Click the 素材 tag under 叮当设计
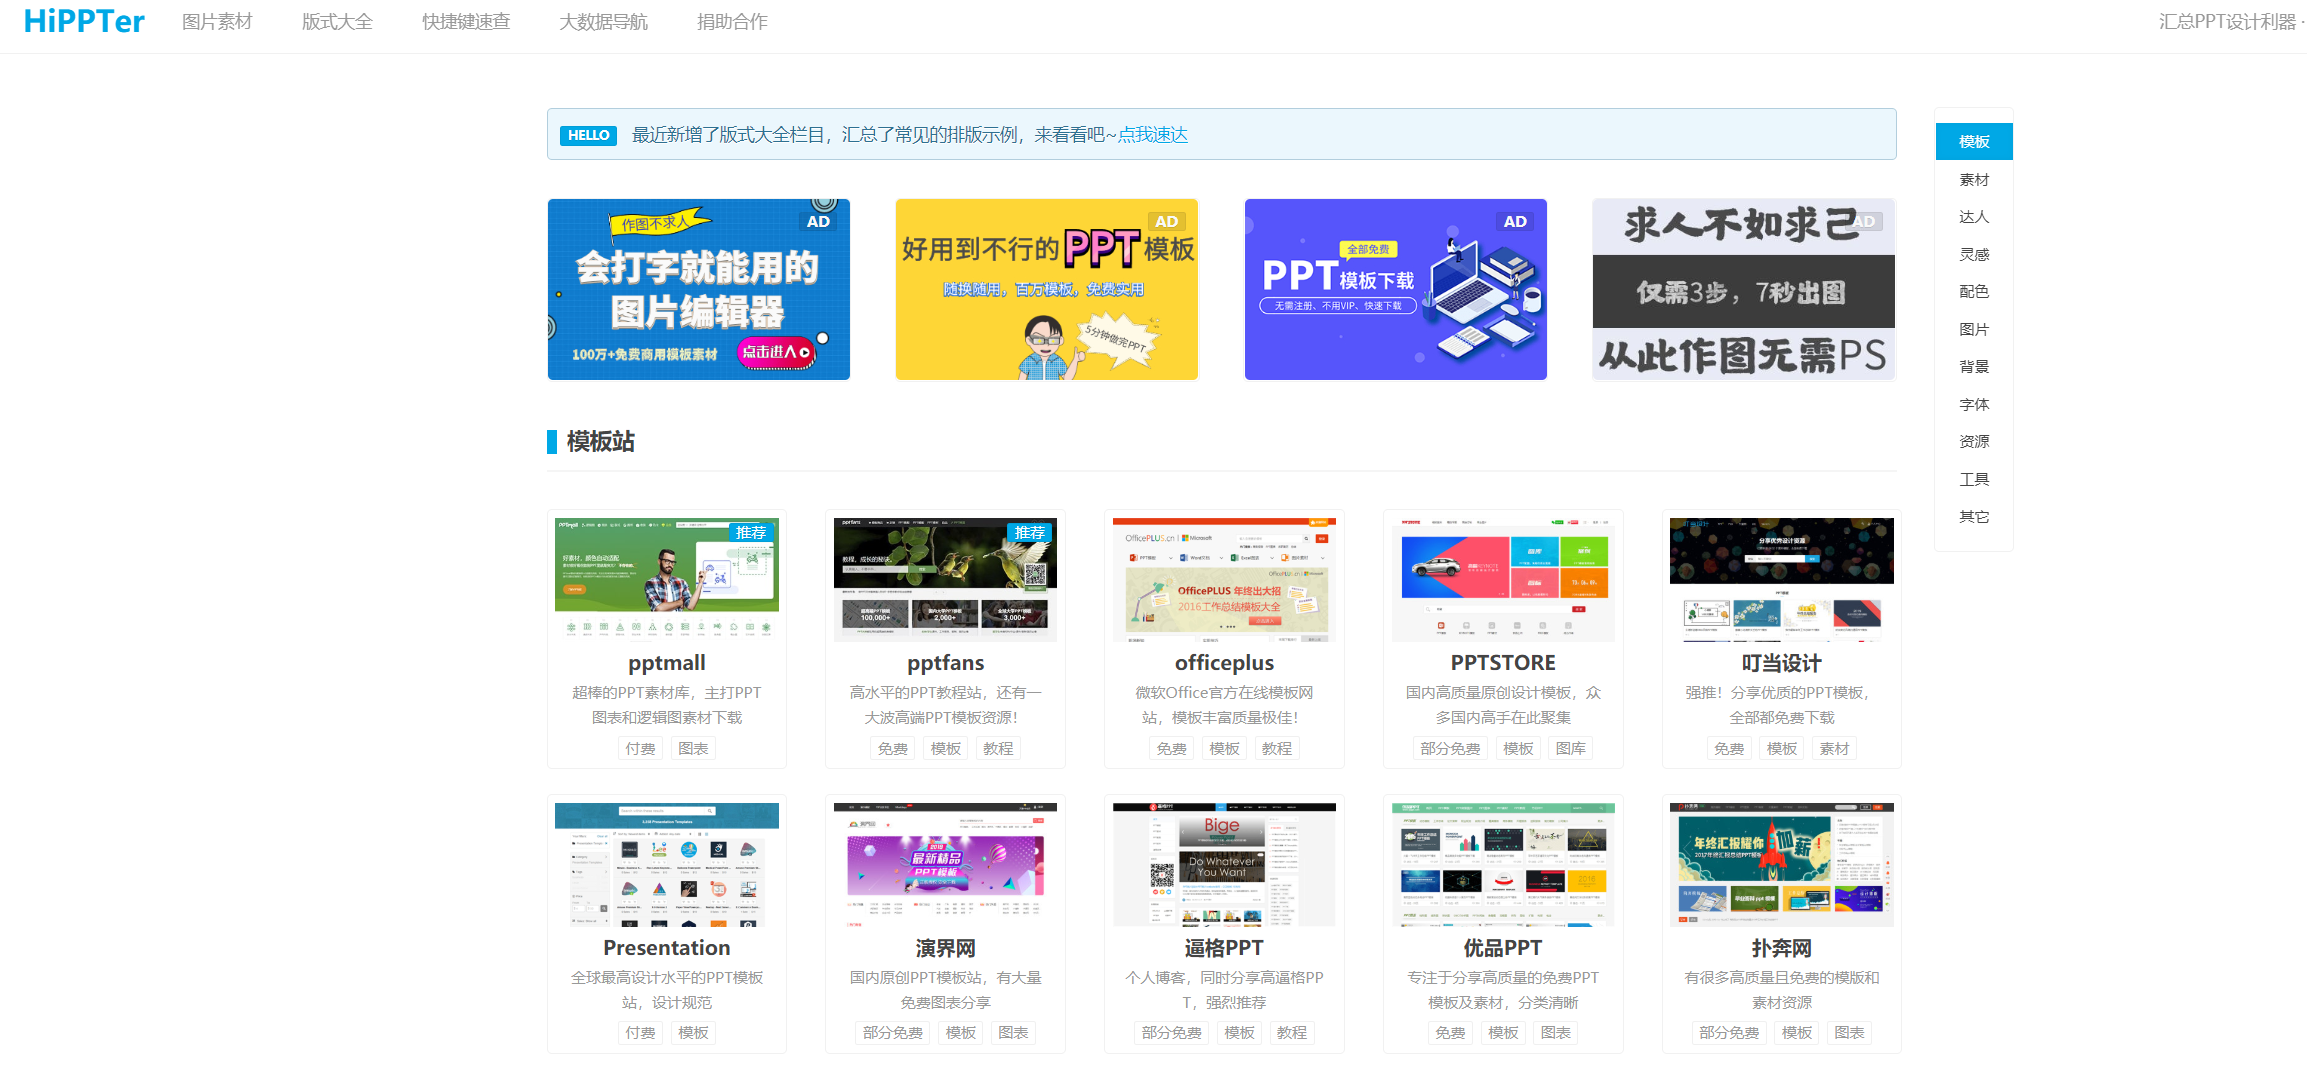The width and height of the screenshot is (2307, 1077). click(1834, 749)
